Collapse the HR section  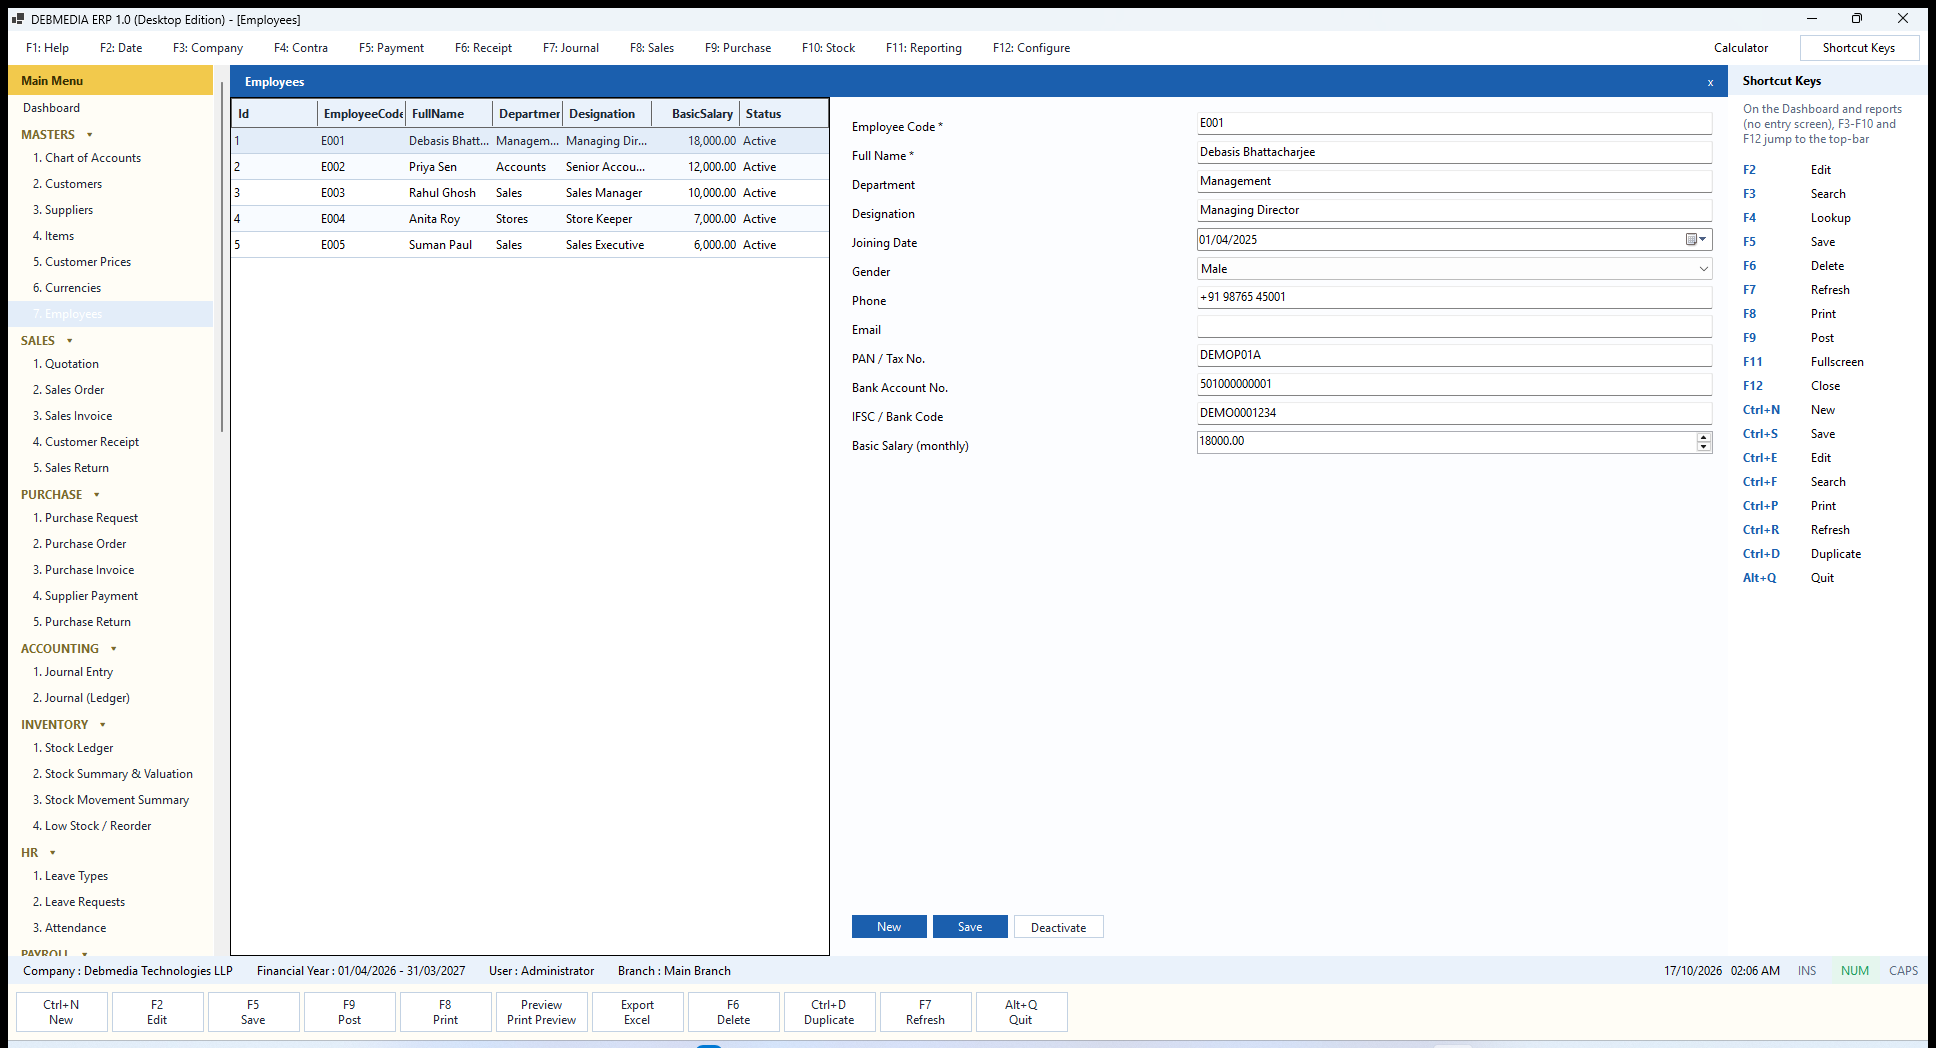click(53, 853)
